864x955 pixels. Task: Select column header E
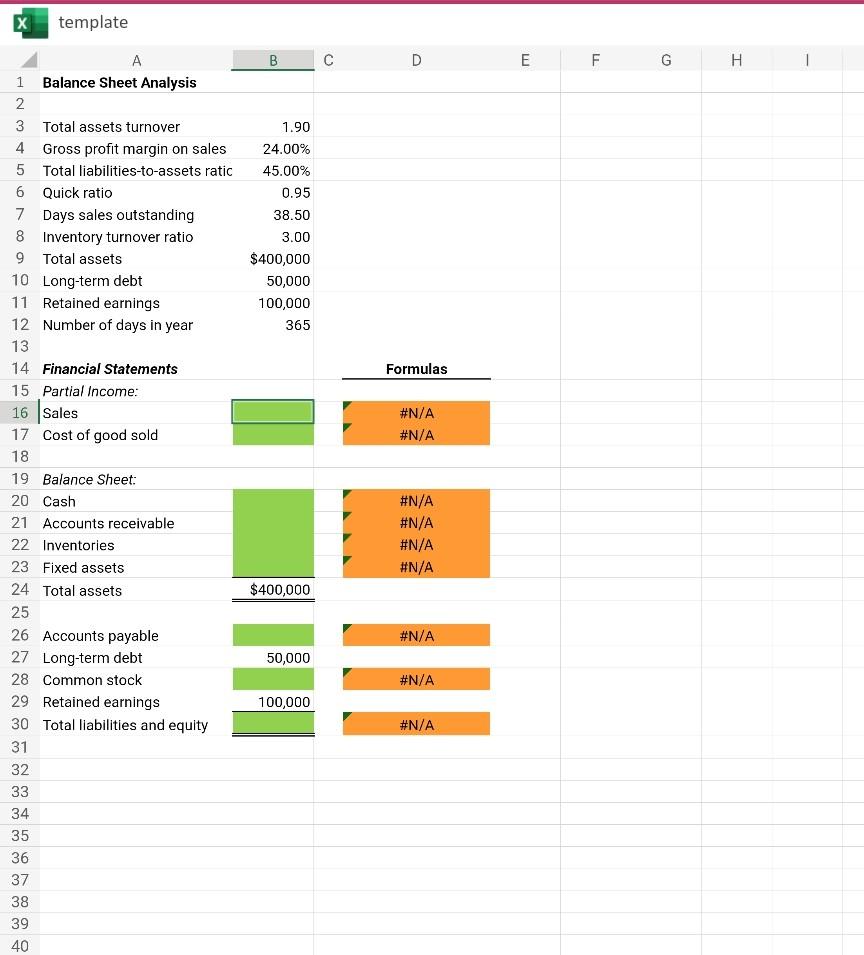(x=525, y=60)
